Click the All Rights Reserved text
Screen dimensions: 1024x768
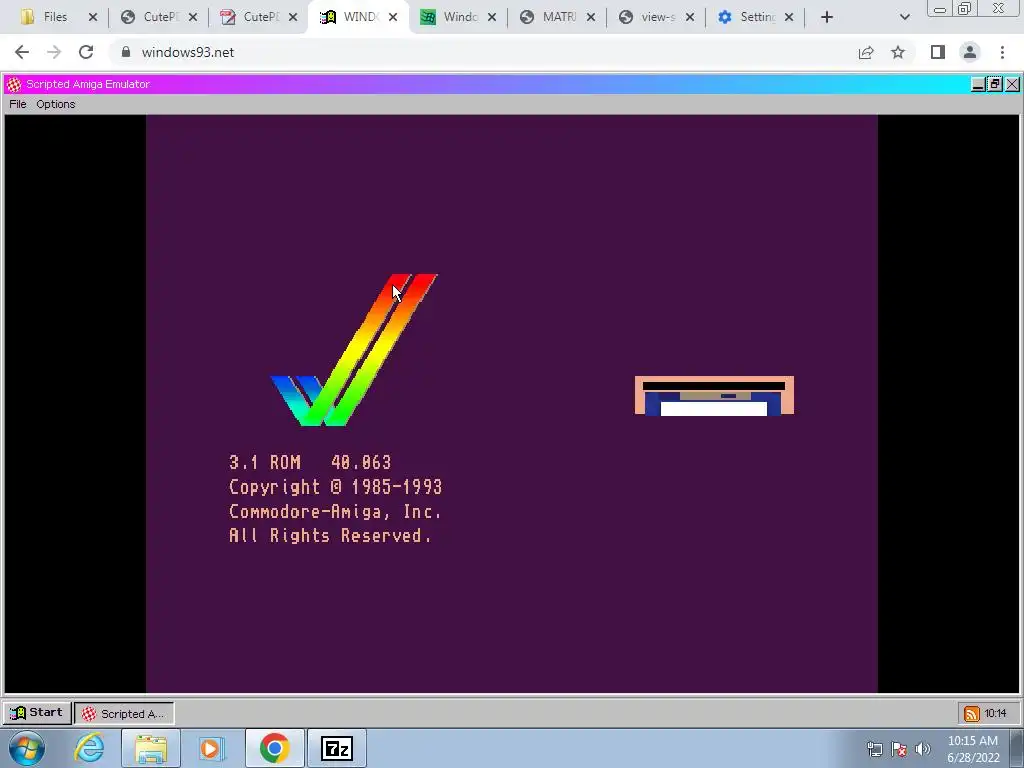(330, 536)
